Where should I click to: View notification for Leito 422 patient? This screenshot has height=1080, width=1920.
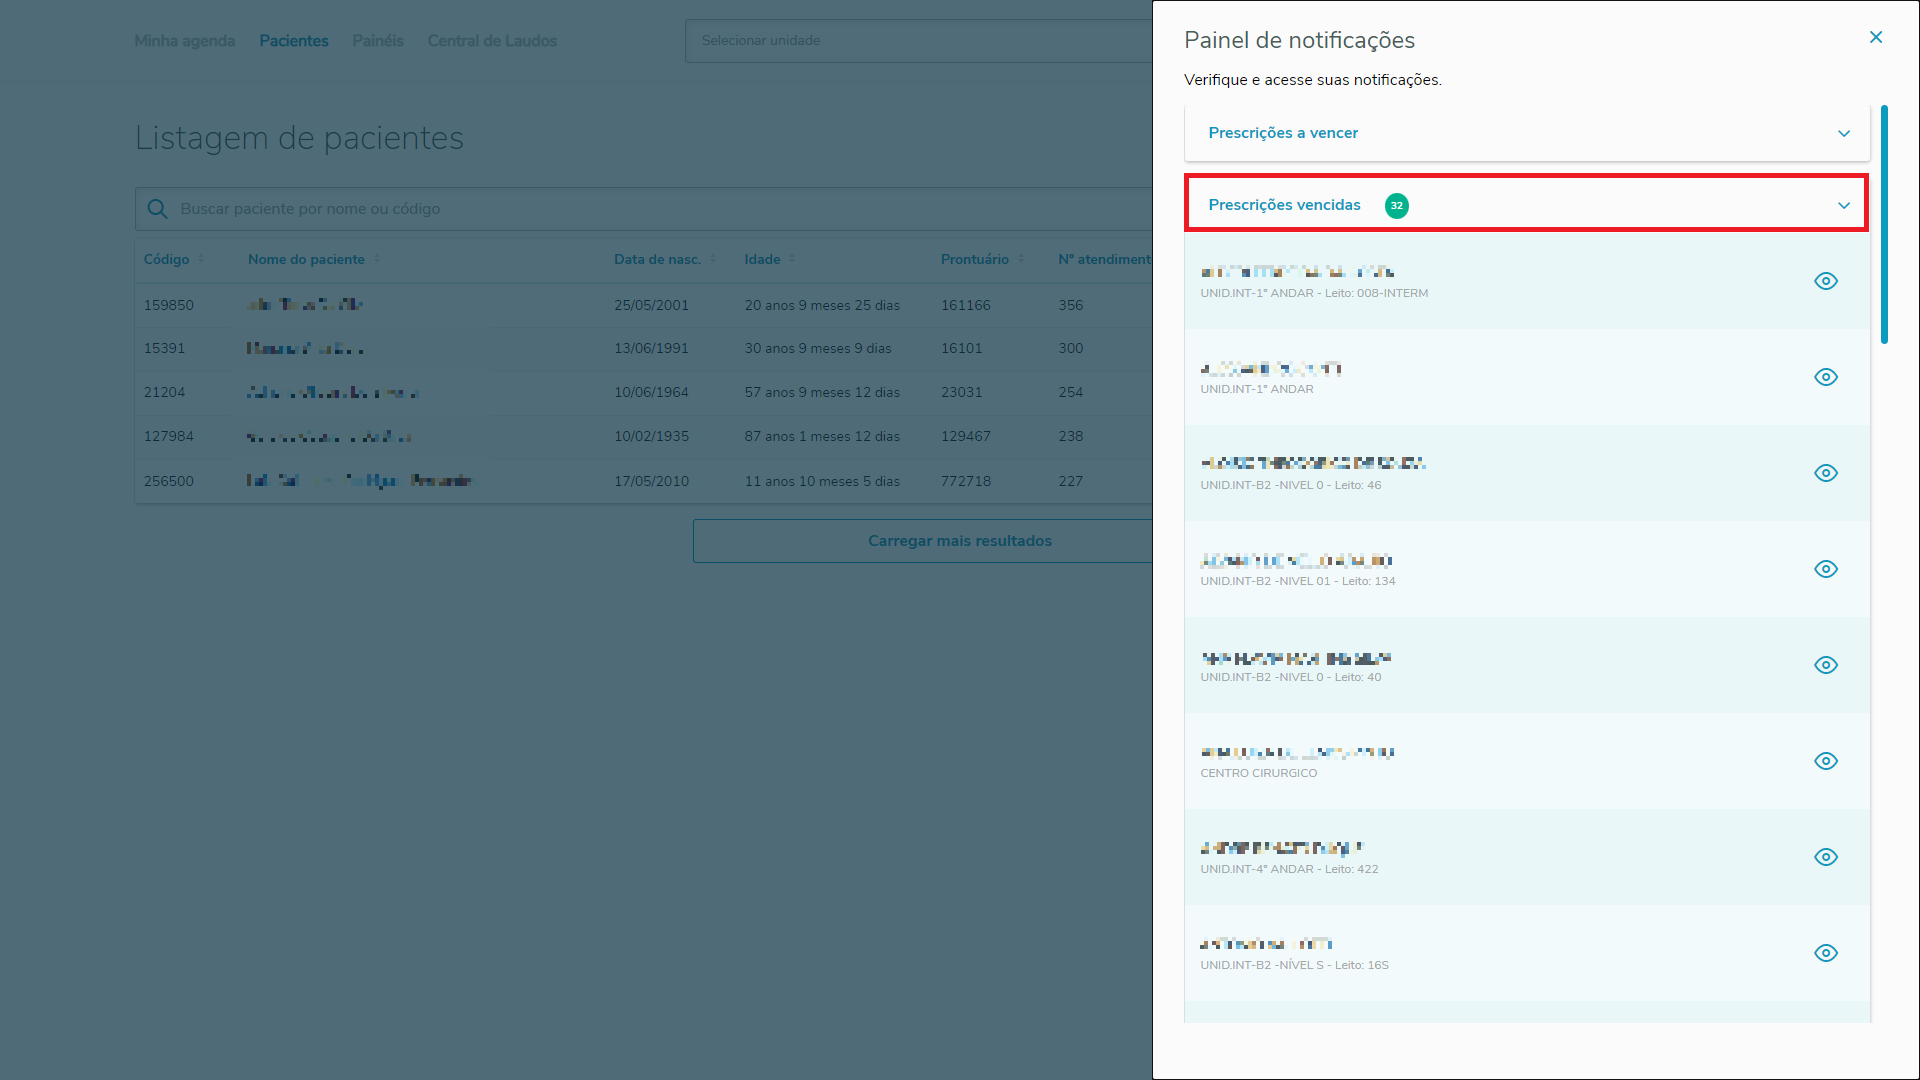tap(1825, 857)
